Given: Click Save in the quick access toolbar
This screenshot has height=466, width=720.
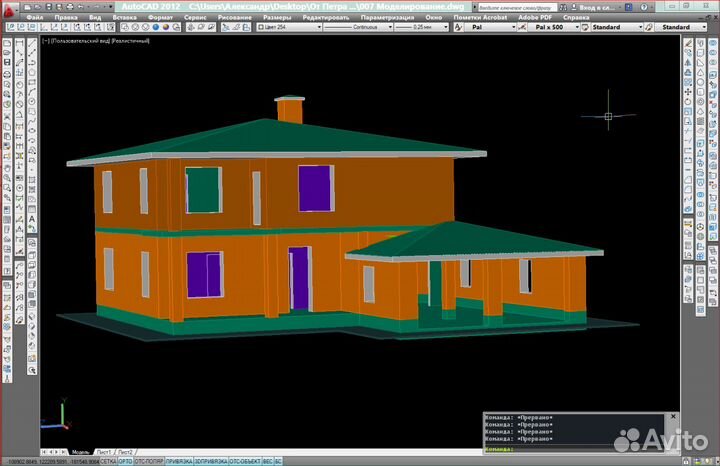Looking at the screenshot, I should pyautogui.click(x=48, y=7).
